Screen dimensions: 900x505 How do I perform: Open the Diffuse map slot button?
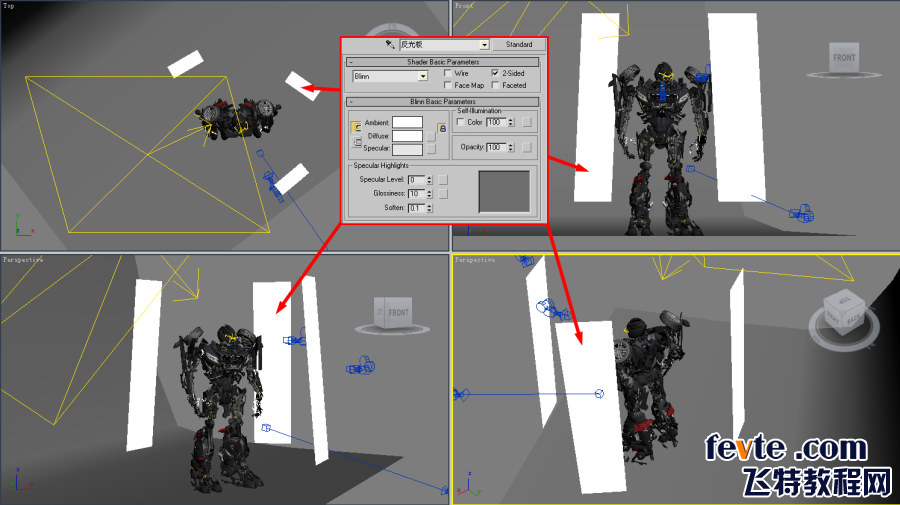[x=431, y=136]
